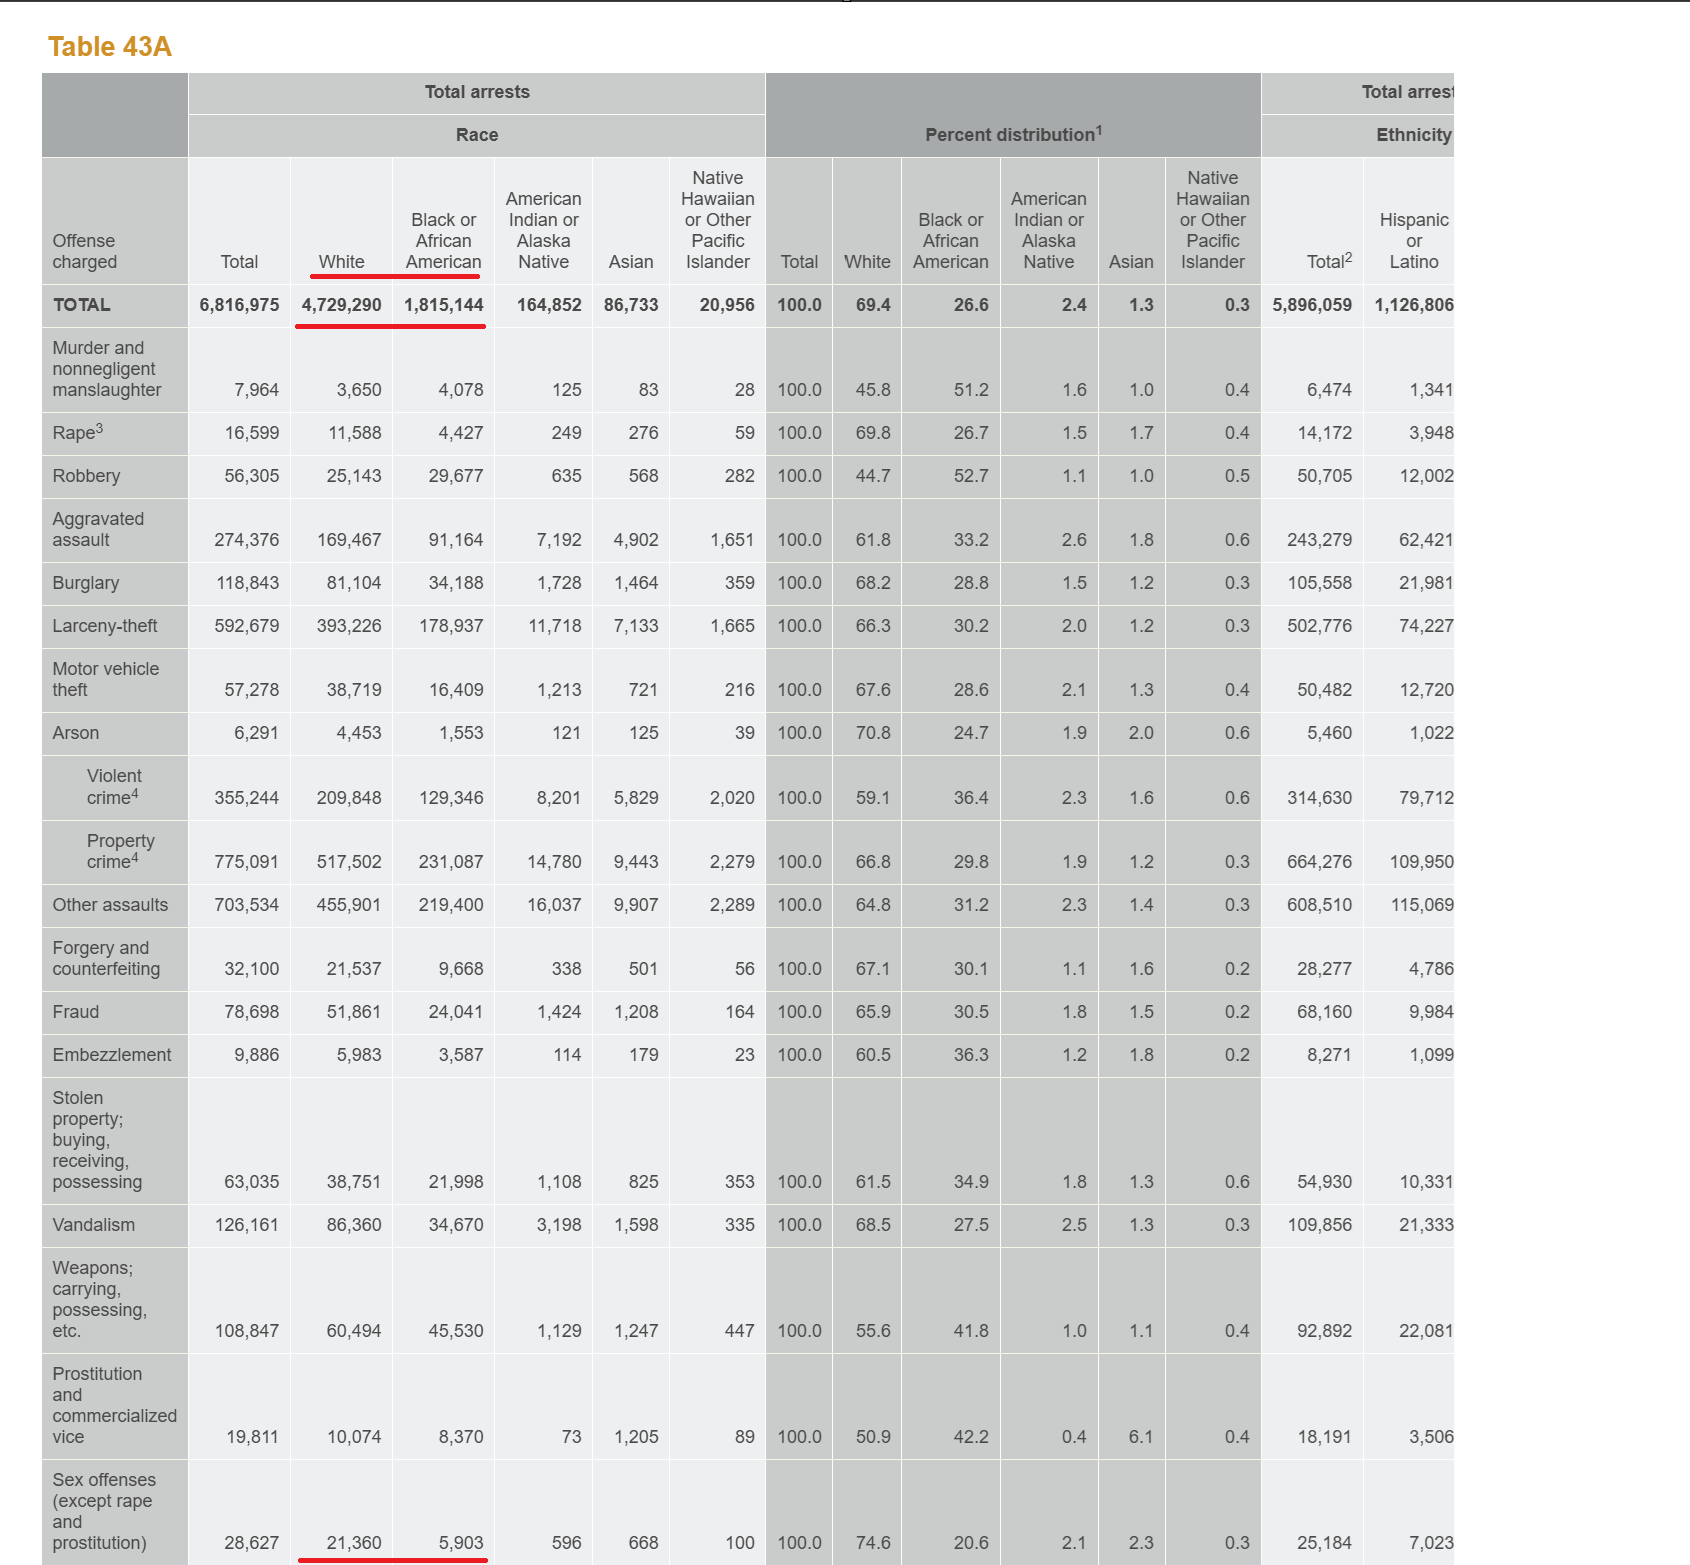The width and height of the screenshot is (1690, 1565).
Task: Select Sex offenses White percent 74.6
Action: [x=873, y=1543]
